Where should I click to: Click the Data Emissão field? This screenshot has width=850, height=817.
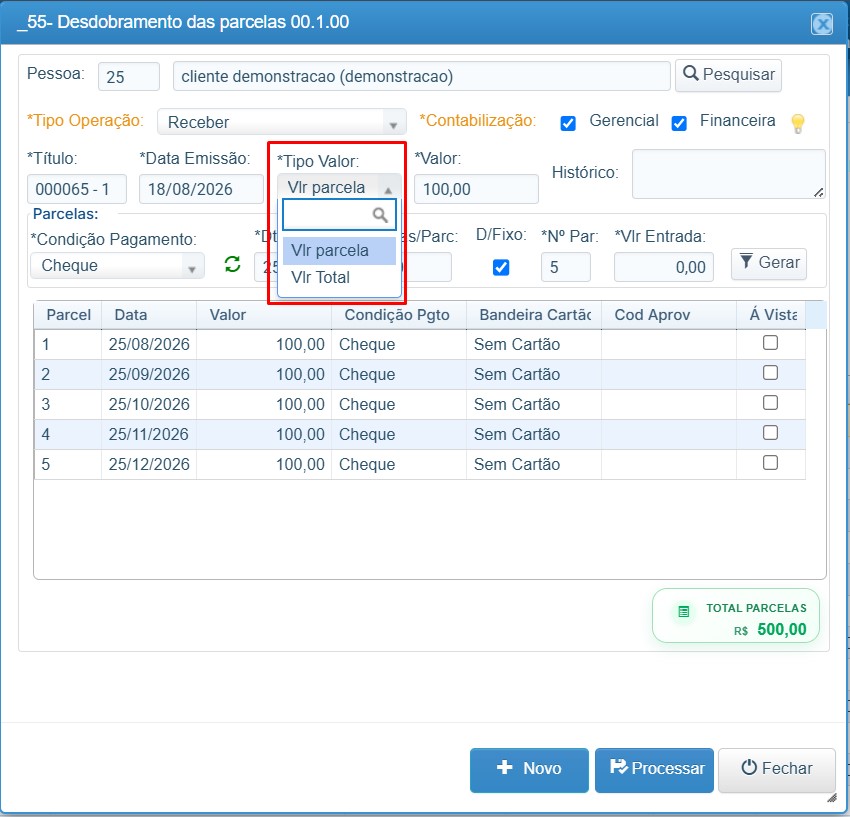pyautogui.click(x=201, y=189)
